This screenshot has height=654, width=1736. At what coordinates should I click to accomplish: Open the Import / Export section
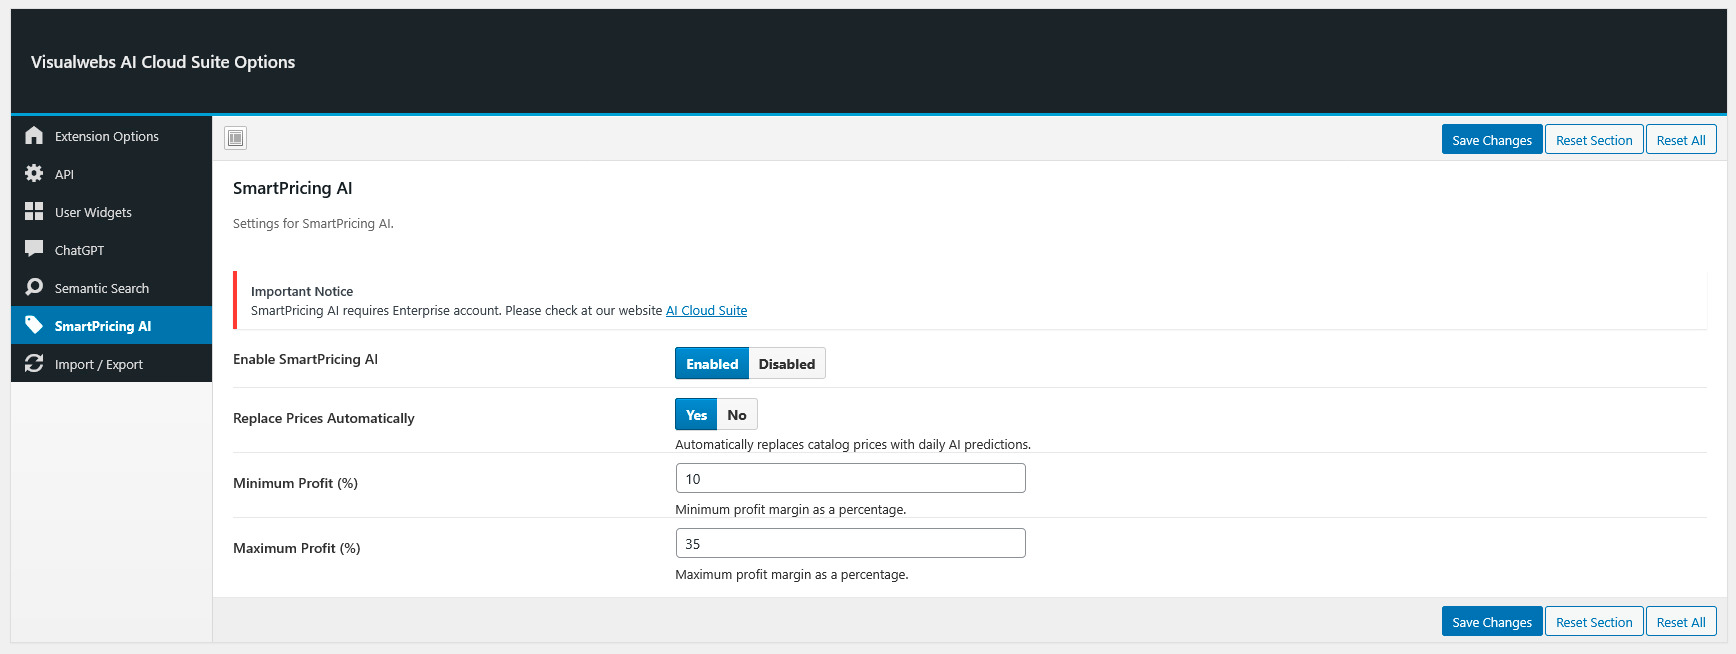click(x=112, y=364)
